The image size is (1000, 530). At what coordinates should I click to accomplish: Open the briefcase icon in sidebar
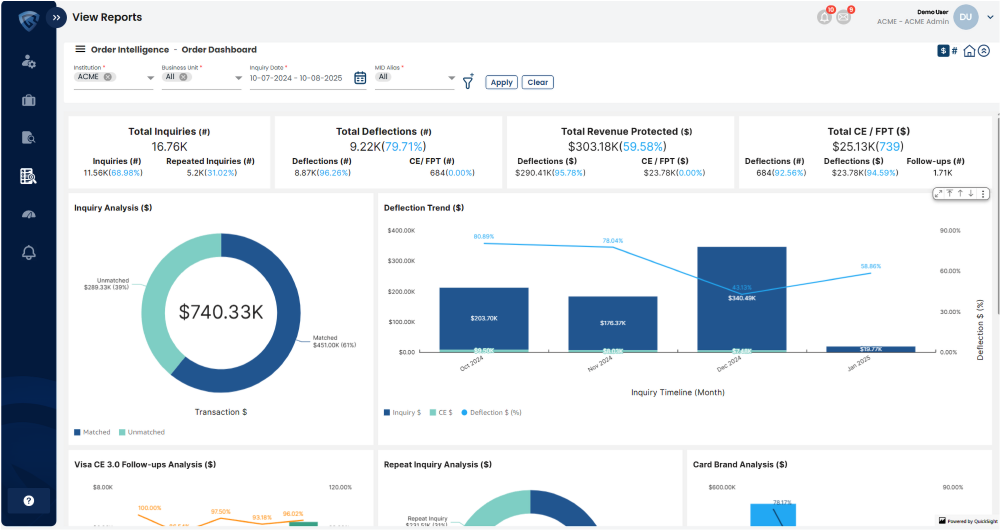(x=29, y=100)
